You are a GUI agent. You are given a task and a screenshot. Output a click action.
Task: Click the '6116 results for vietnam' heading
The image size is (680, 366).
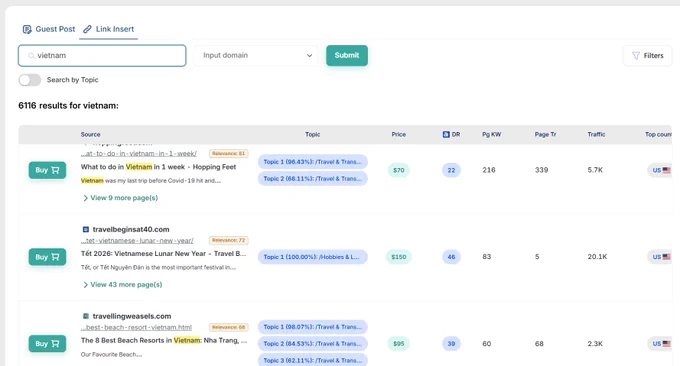(x=68, y=105)
